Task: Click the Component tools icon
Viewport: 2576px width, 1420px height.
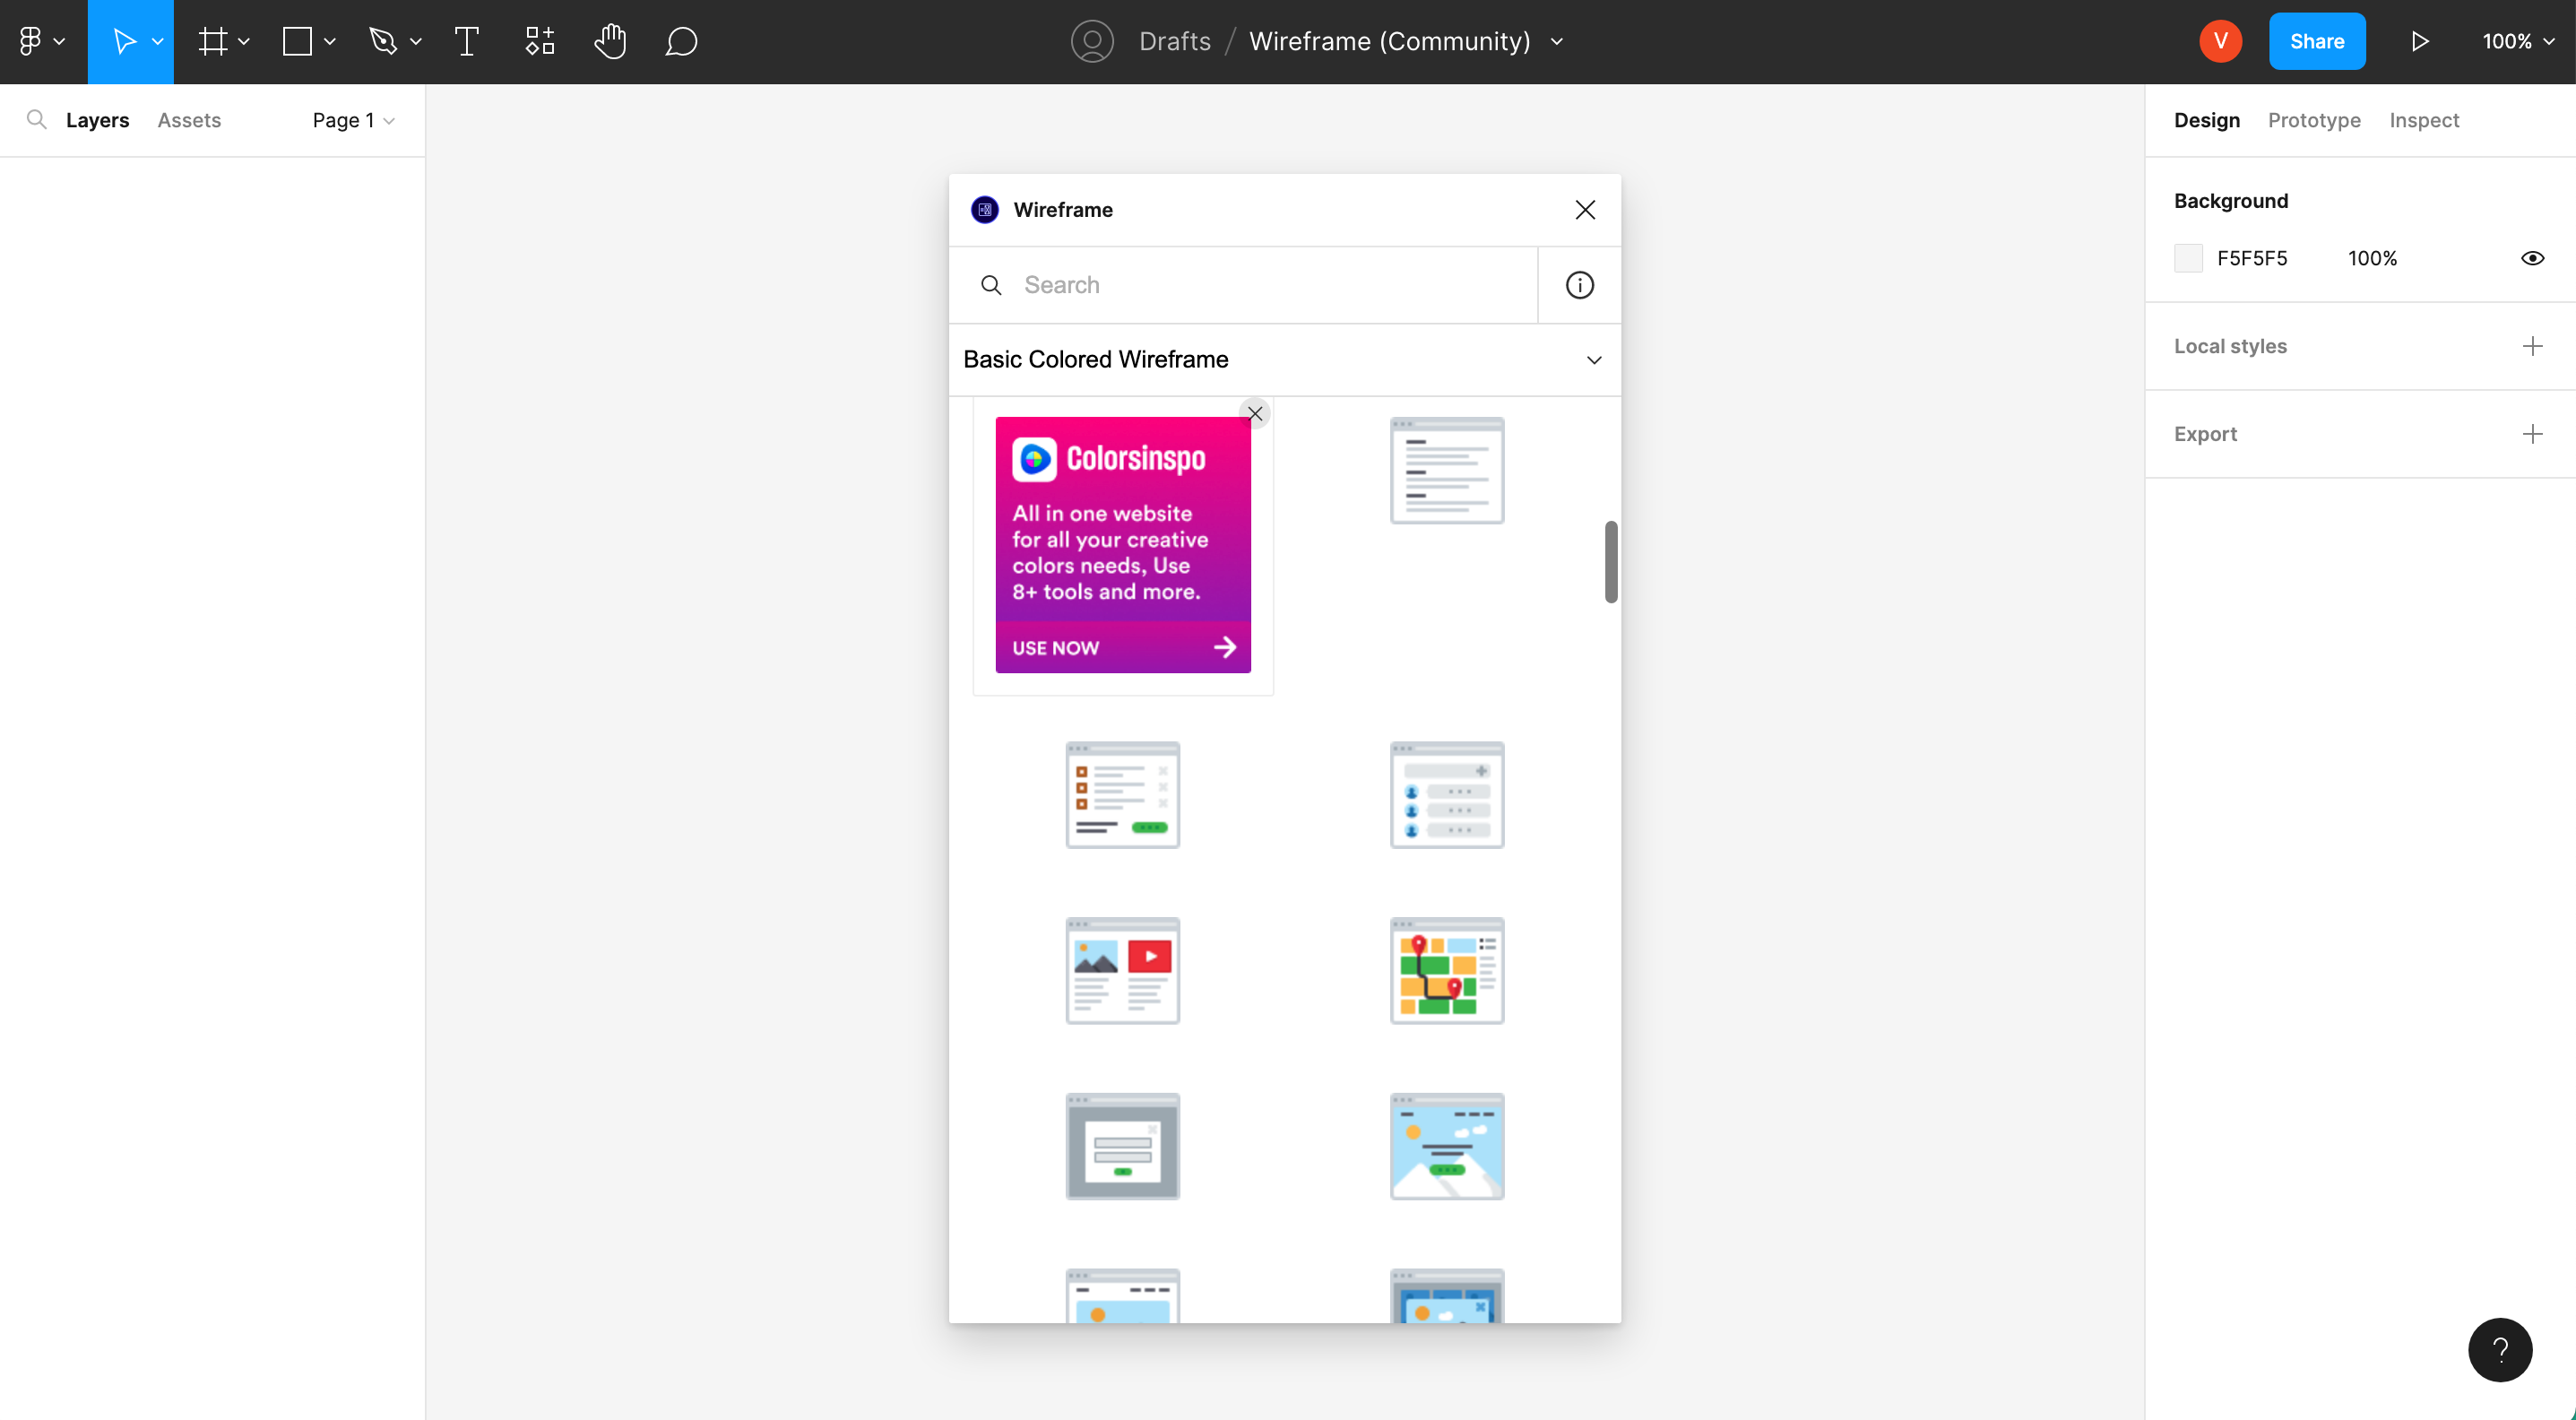Action: [537, 42]
